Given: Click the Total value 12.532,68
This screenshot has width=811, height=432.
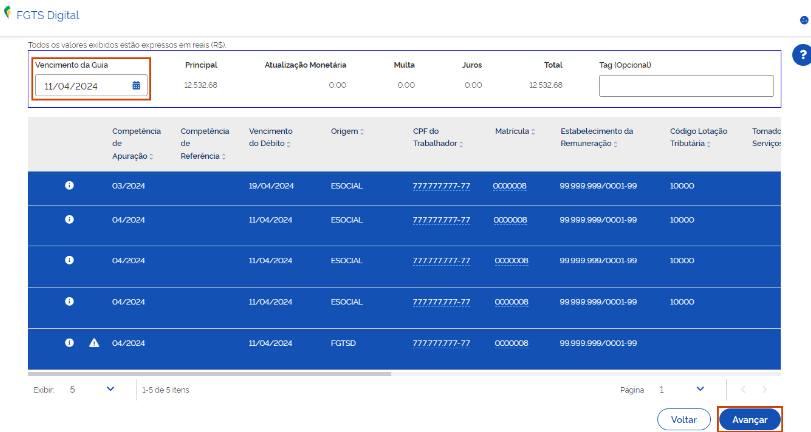Looking at the screenshot, I should [x=546, y=85].
